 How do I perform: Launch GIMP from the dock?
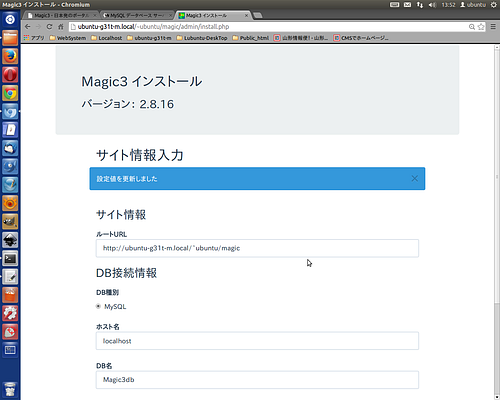10,221
